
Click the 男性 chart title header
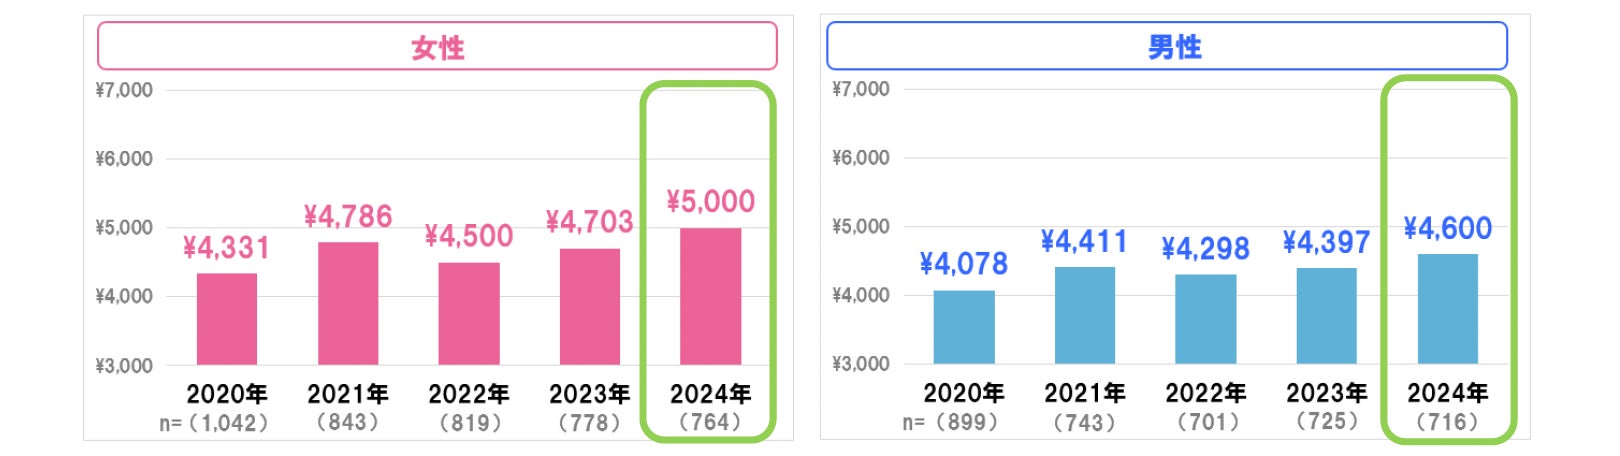coord(1166,46)
